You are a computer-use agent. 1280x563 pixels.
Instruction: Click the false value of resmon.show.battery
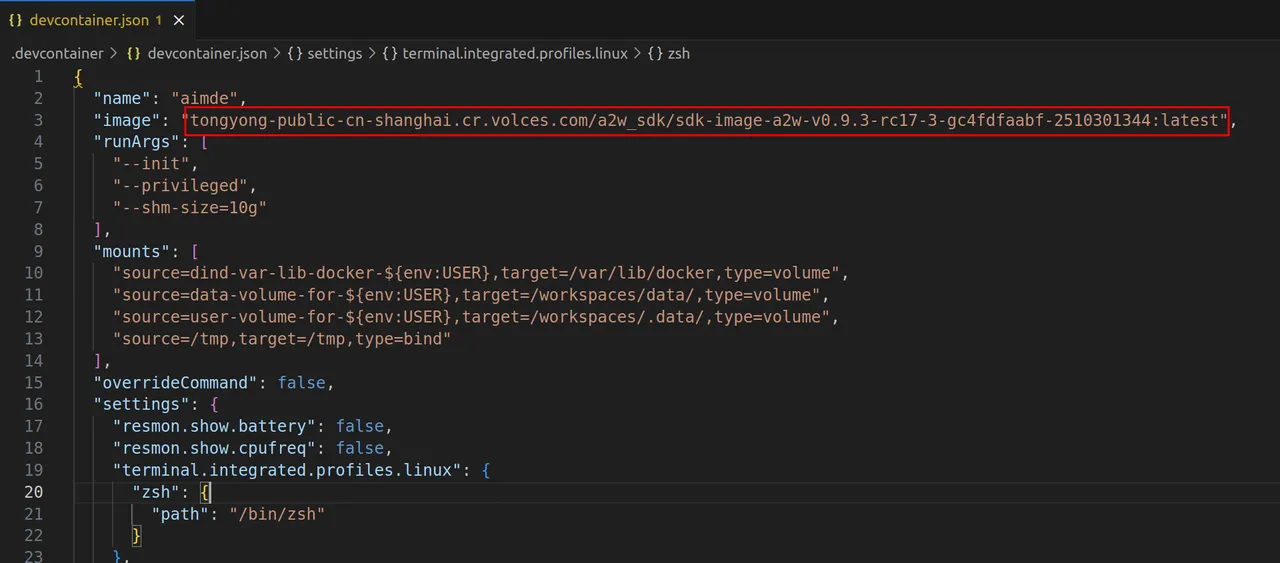[x=359, y=426]
